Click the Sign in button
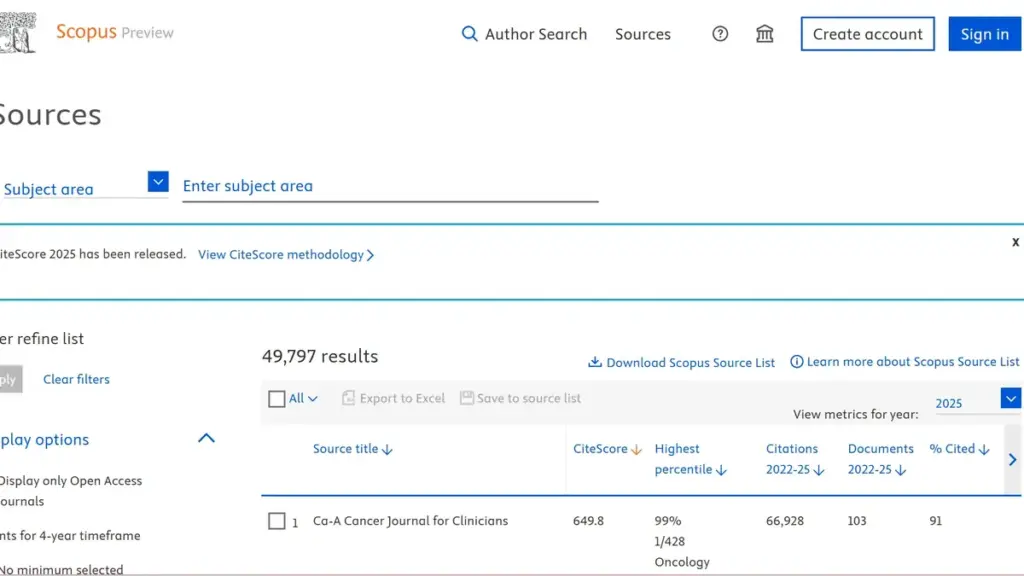 point(984,34)
